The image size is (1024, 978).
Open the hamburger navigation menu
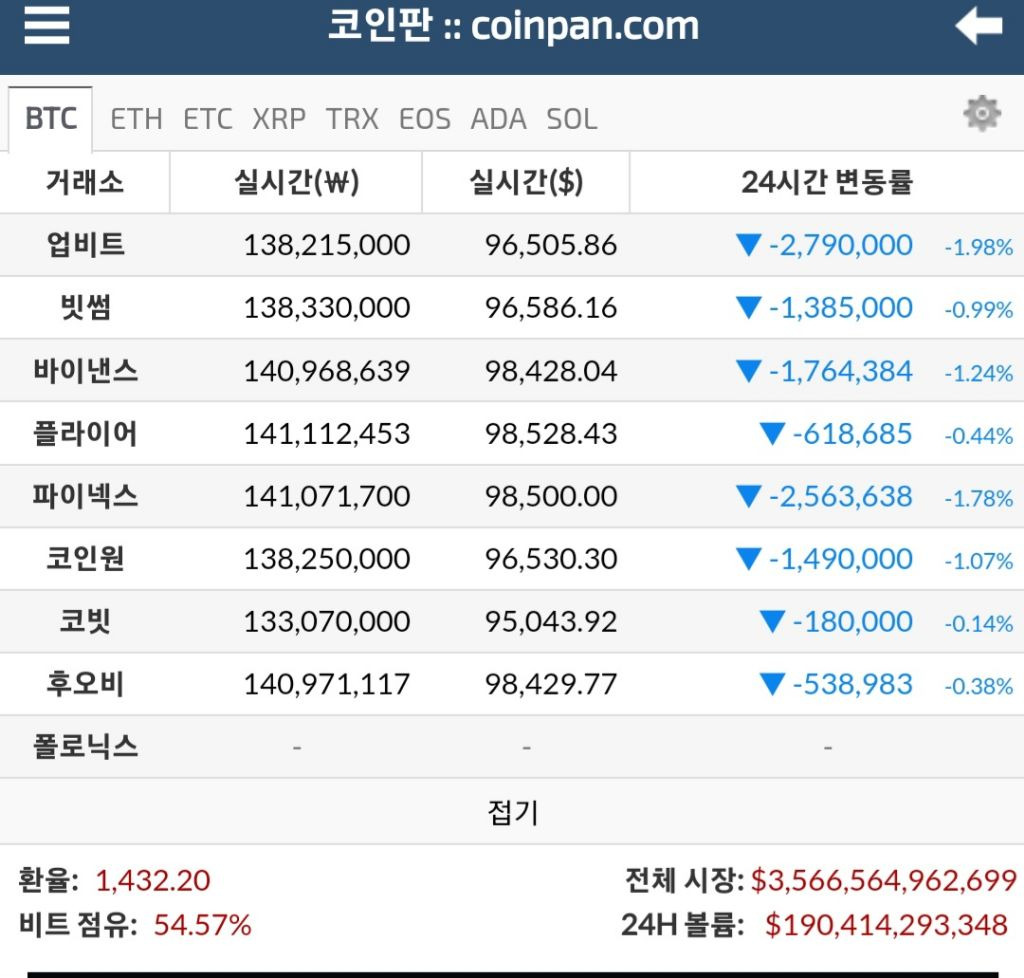click(x=46, y=27)
